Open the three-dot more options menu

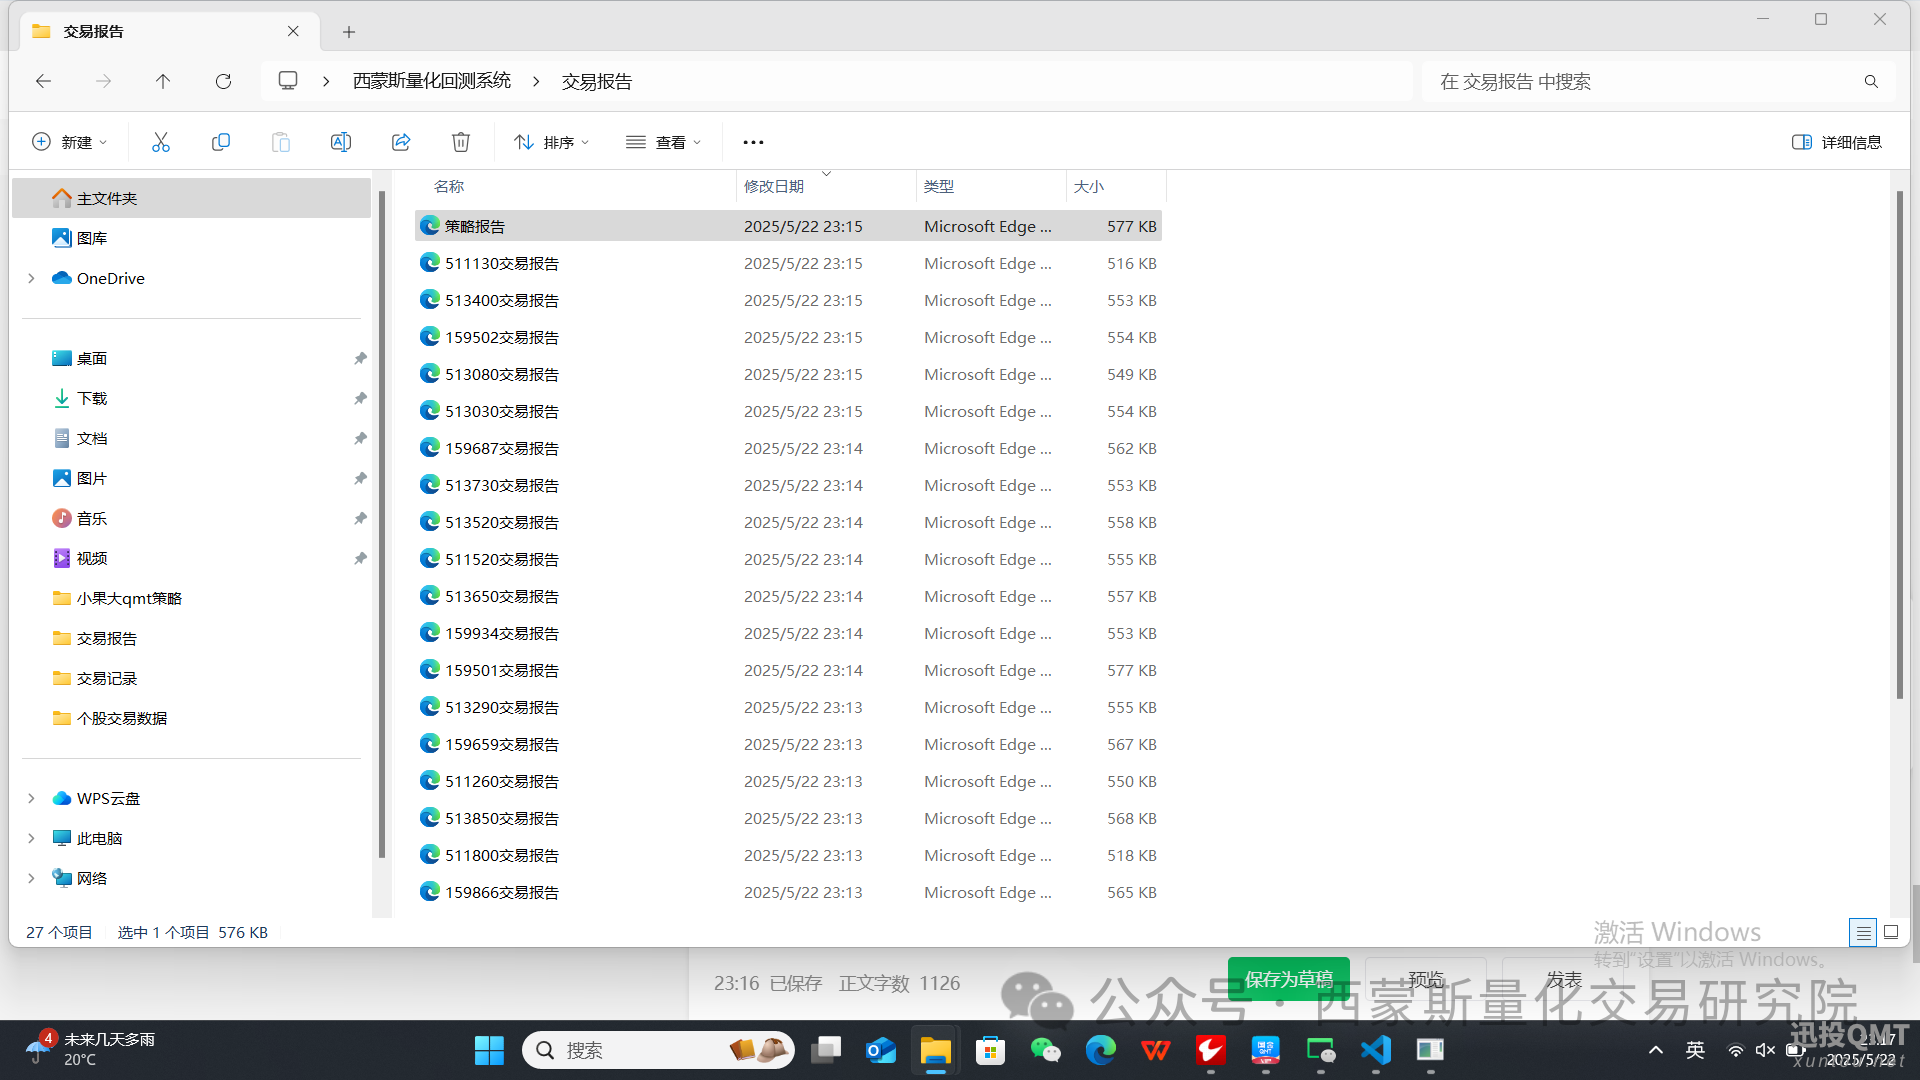coord(753,142)
